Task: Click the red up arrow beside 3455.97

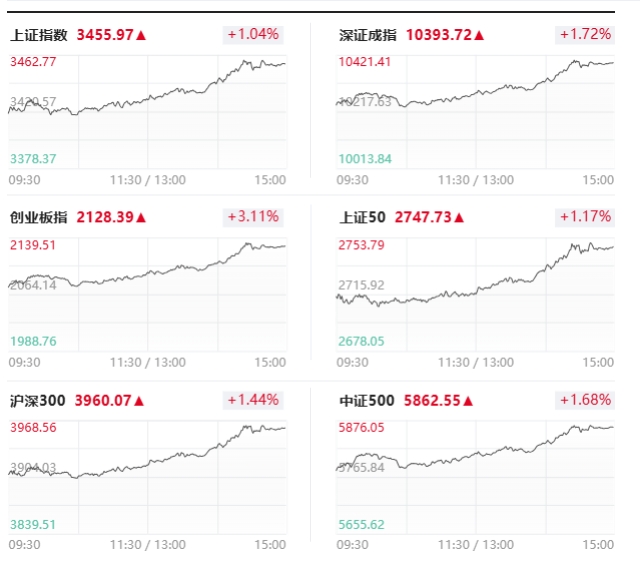Action: (141, 35)
